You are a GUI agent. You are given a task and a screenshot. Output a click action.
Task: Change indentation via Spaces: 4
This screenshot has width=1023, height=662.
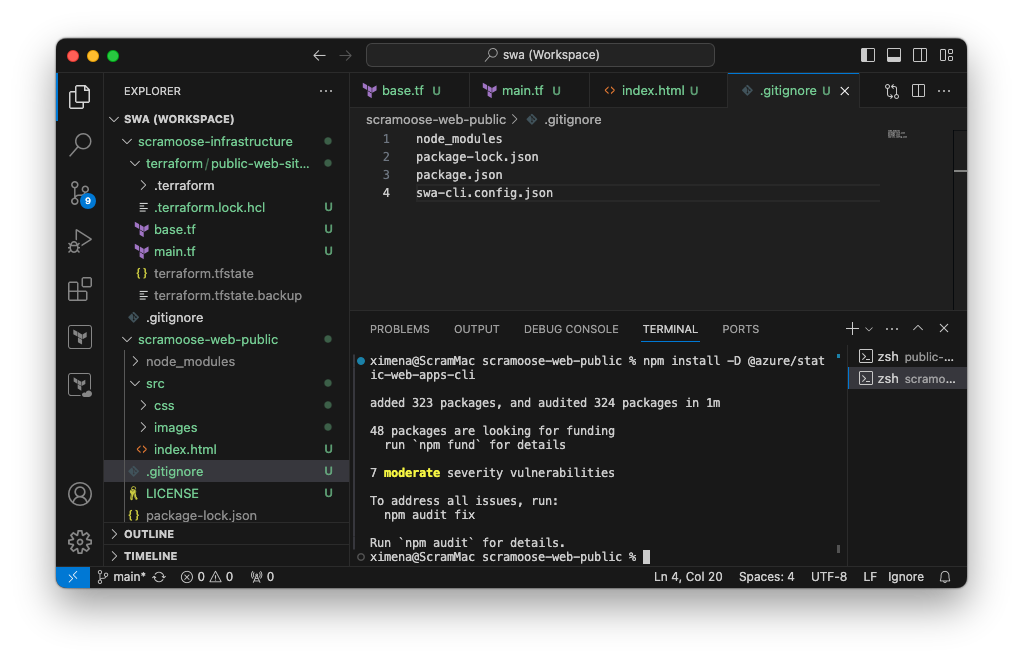point(766,577)
